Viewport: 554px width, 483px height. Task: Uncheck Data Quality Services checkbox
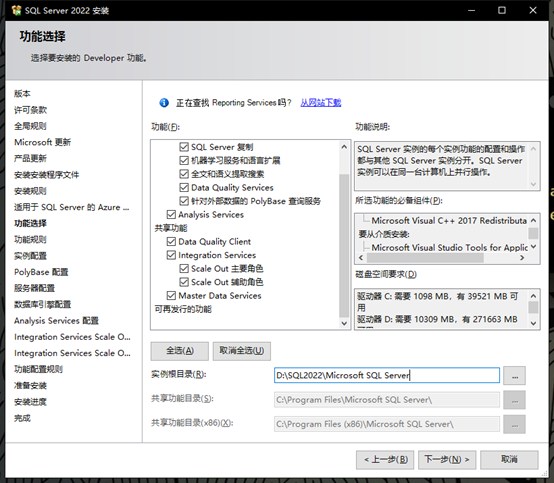point(184,187)
